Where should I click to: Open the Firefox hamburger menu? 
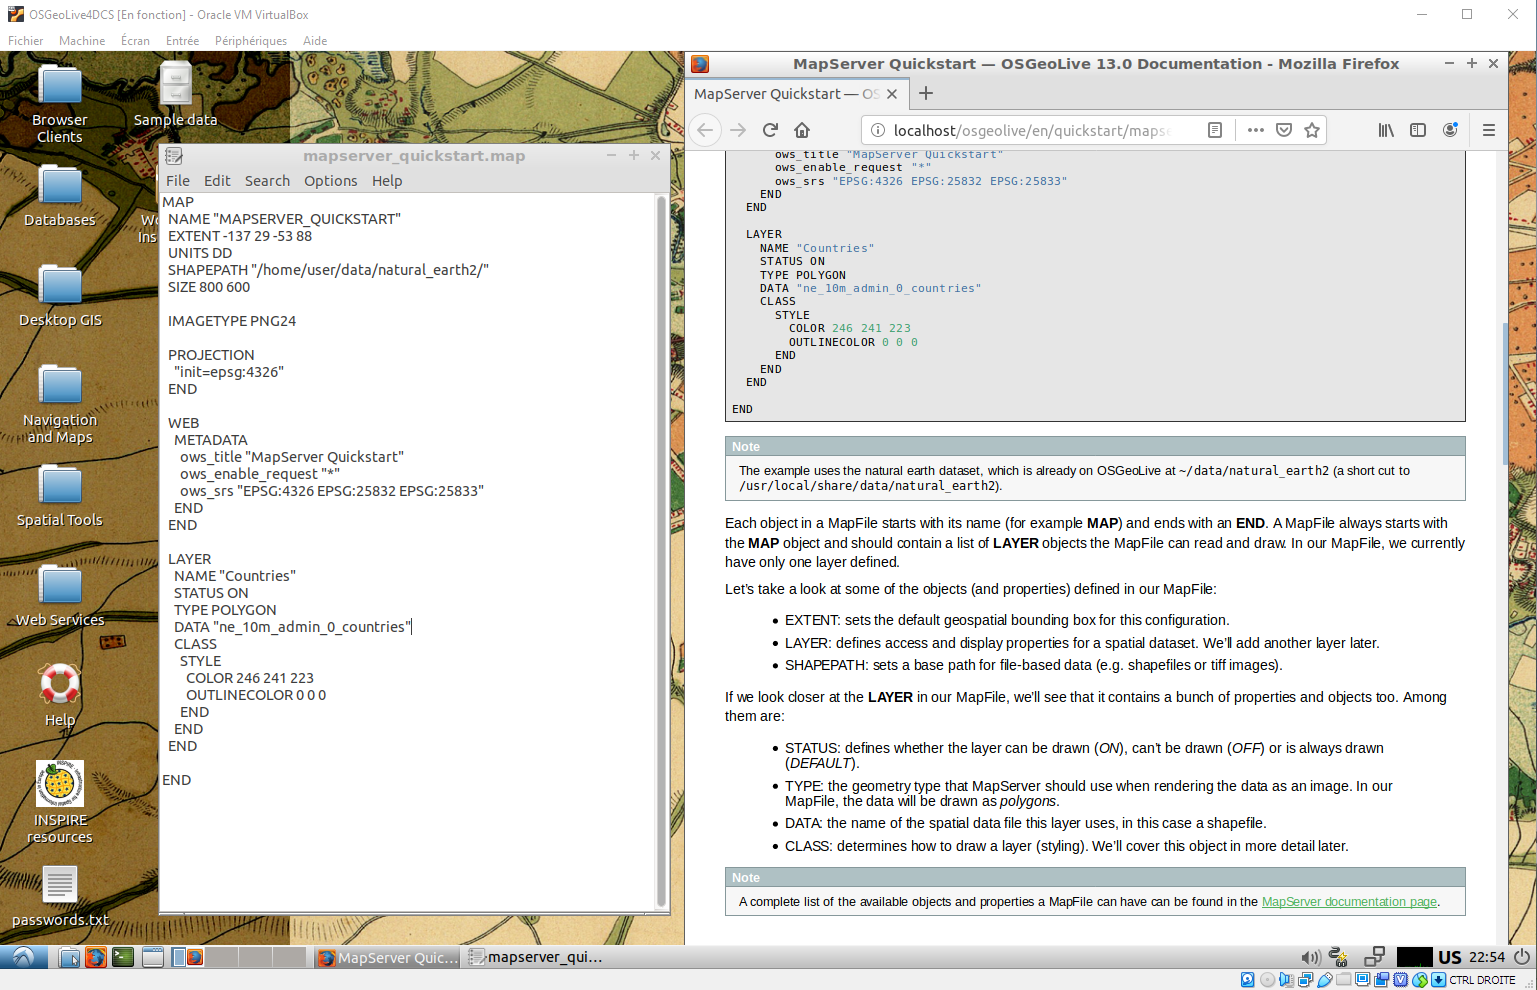tap(1489, 130)
